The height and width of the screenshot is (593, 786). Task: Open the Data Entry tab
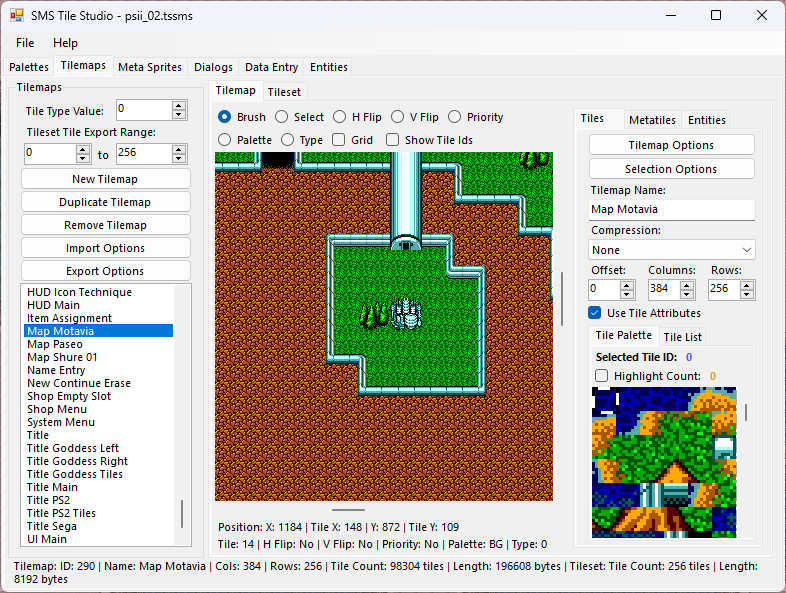click(271, 67)
